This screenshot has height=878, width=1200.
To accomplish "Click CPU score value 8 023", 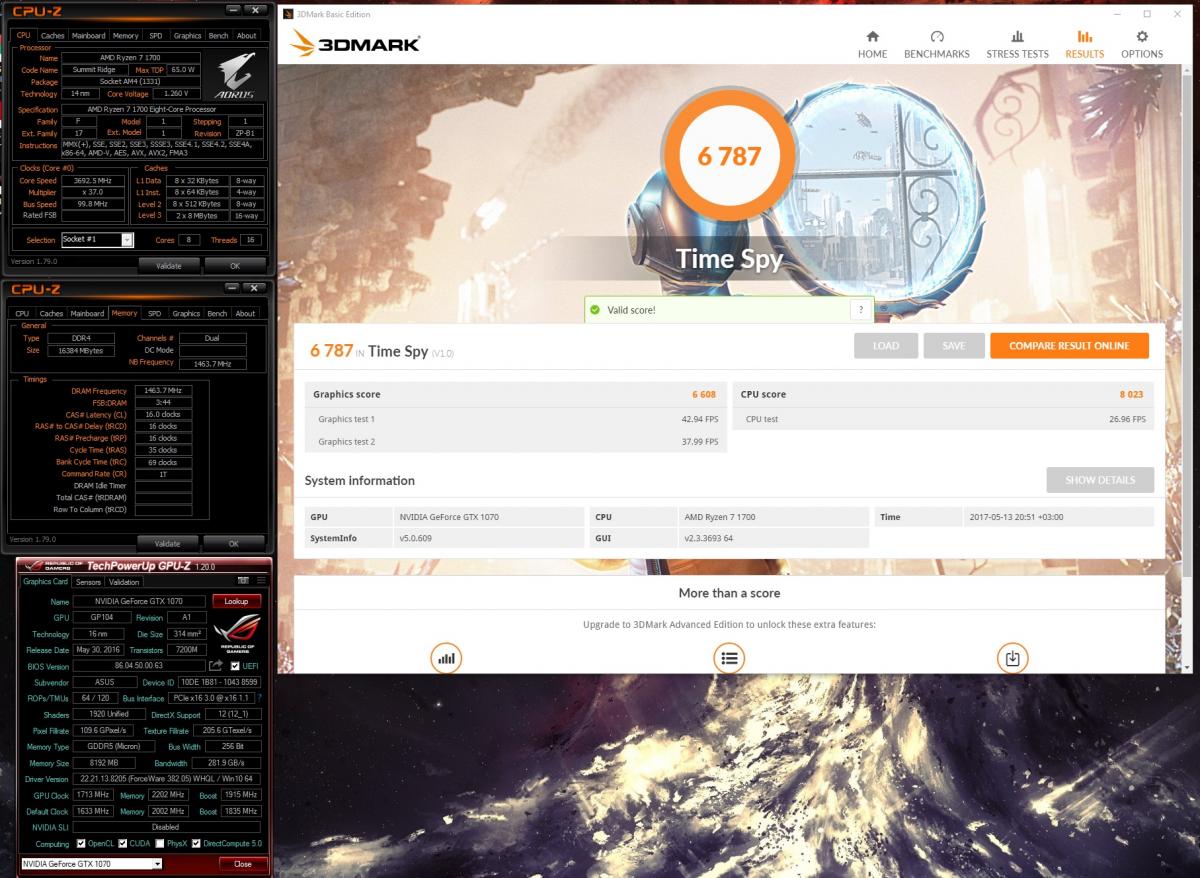I will coord(1131,395).
